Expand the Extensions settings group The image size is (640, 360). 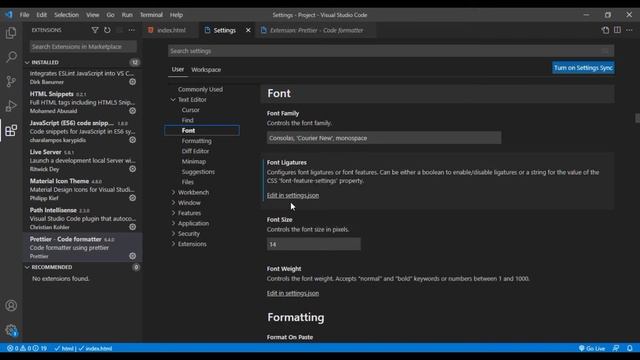coord(173,244)
